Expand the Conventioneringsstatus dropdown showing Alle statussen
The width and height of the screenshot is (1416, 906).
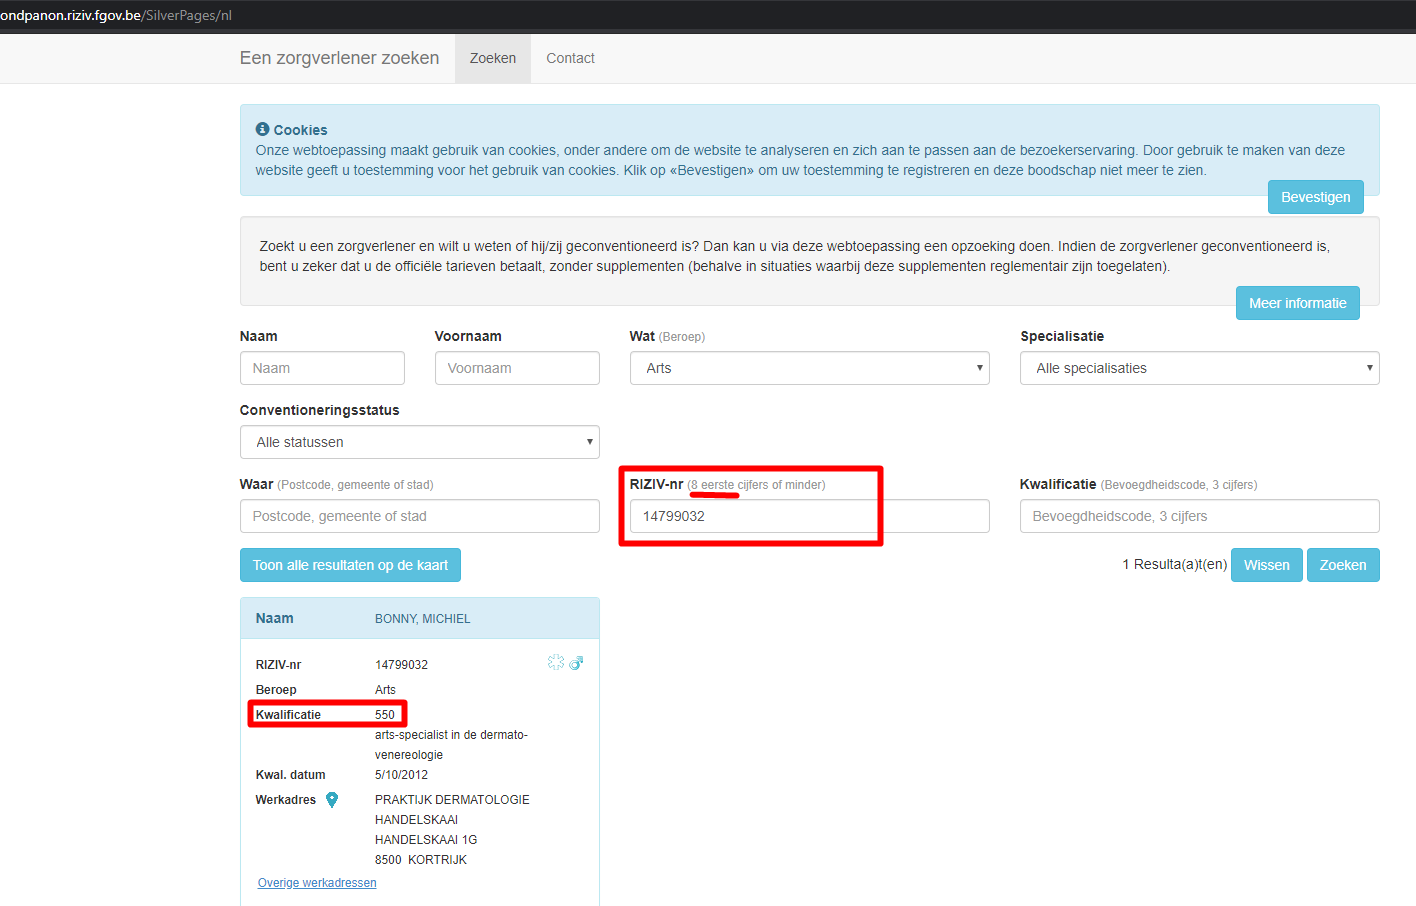coord(419,442)
